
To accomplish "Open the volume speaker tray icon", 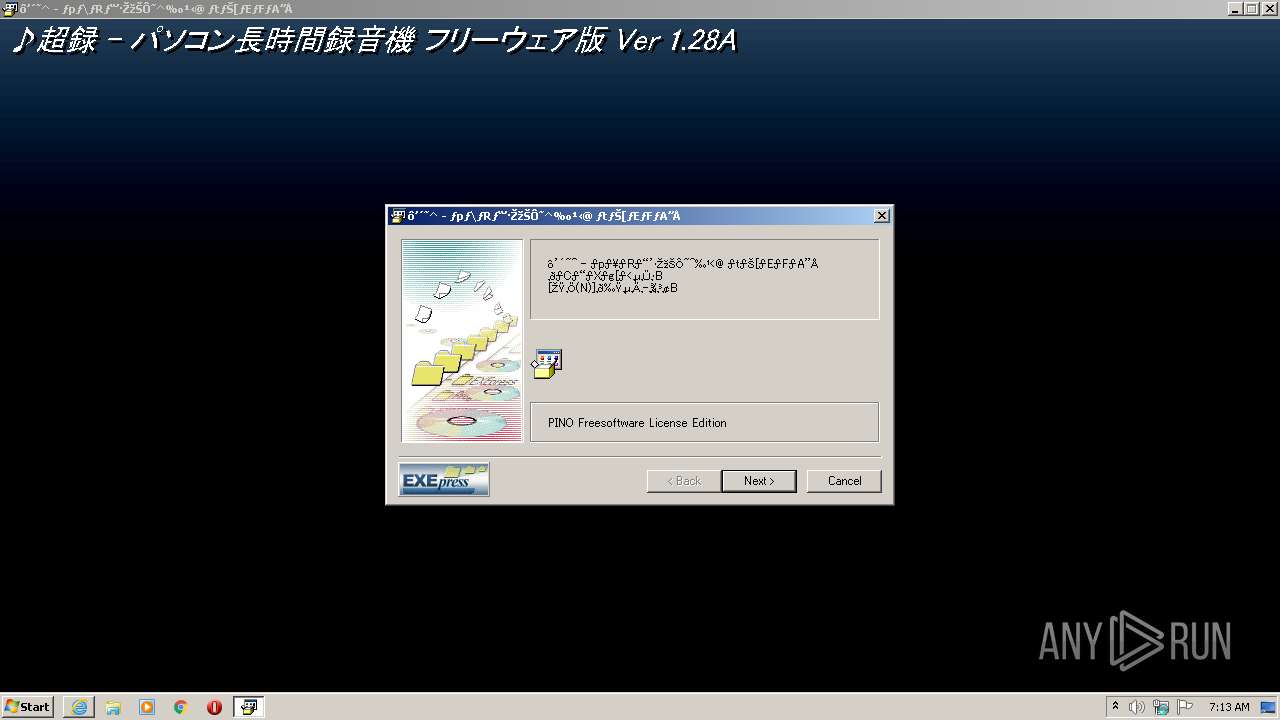I will (x=1138, y=707).
